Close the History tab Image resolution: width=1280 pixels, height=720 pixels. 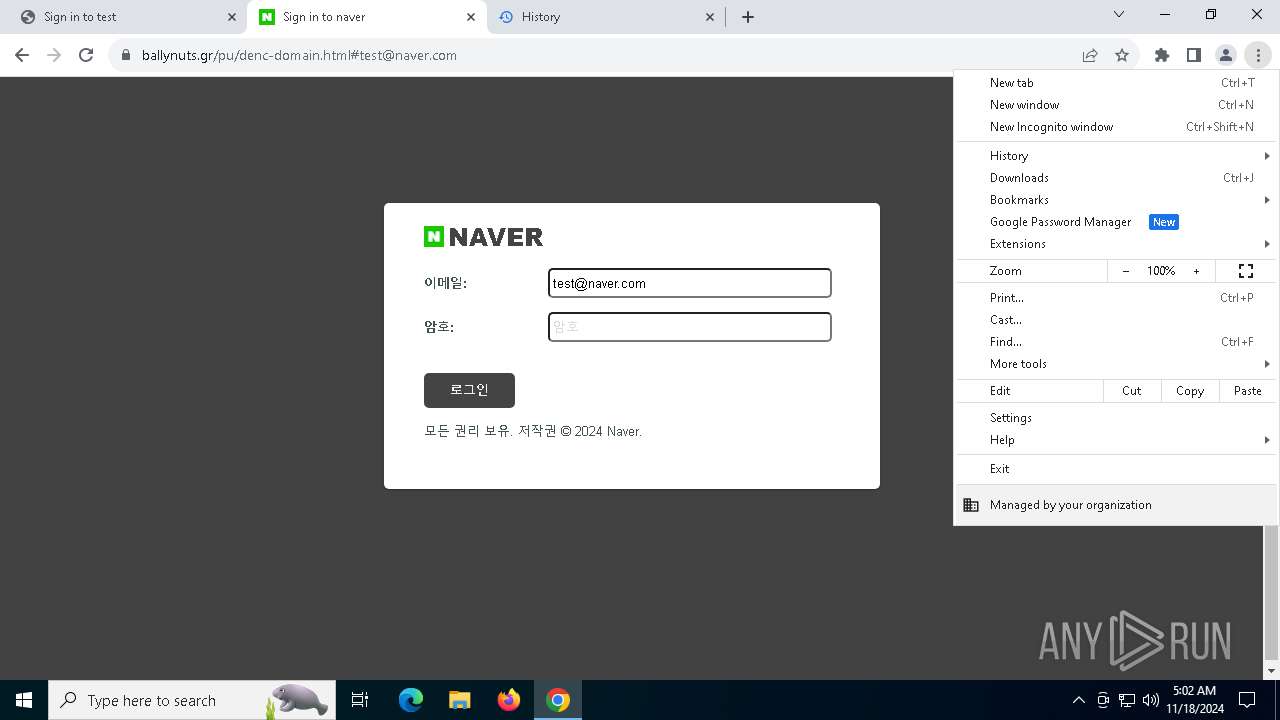click(x=710, y=17)
